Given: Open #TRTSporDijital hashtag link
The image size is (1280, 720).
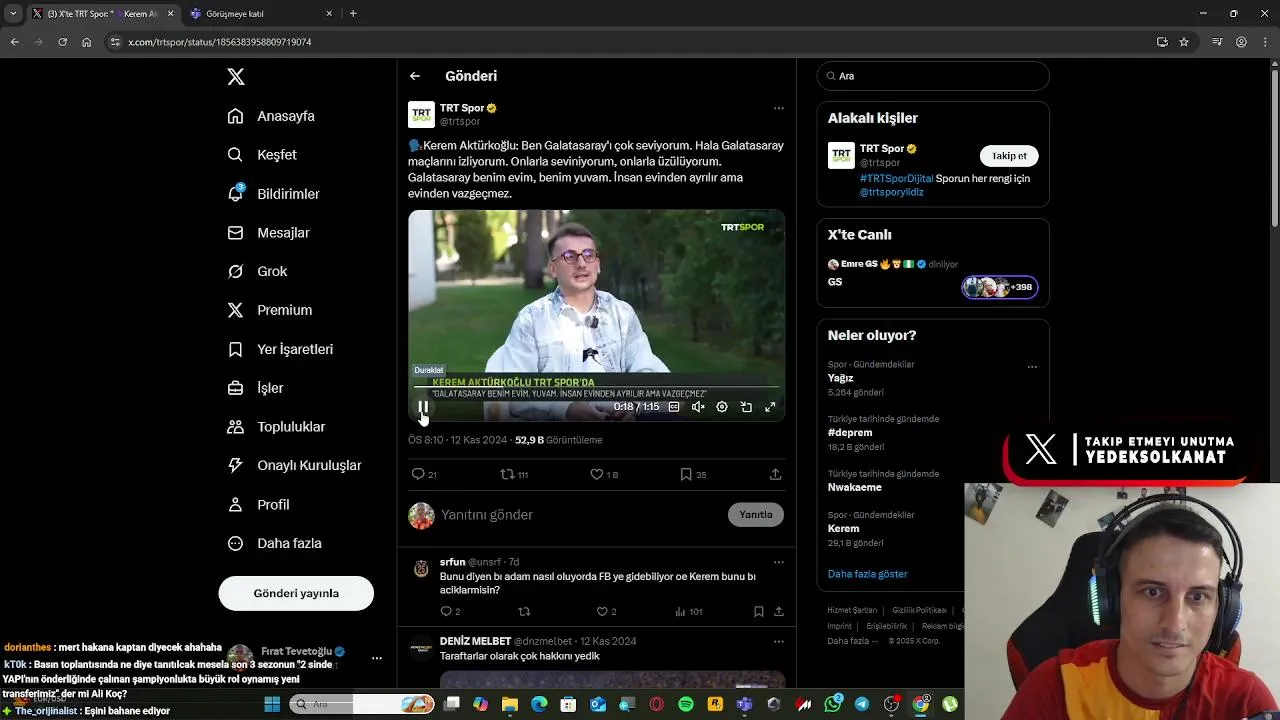Looking at the screenshot, I should coord(896,179).
